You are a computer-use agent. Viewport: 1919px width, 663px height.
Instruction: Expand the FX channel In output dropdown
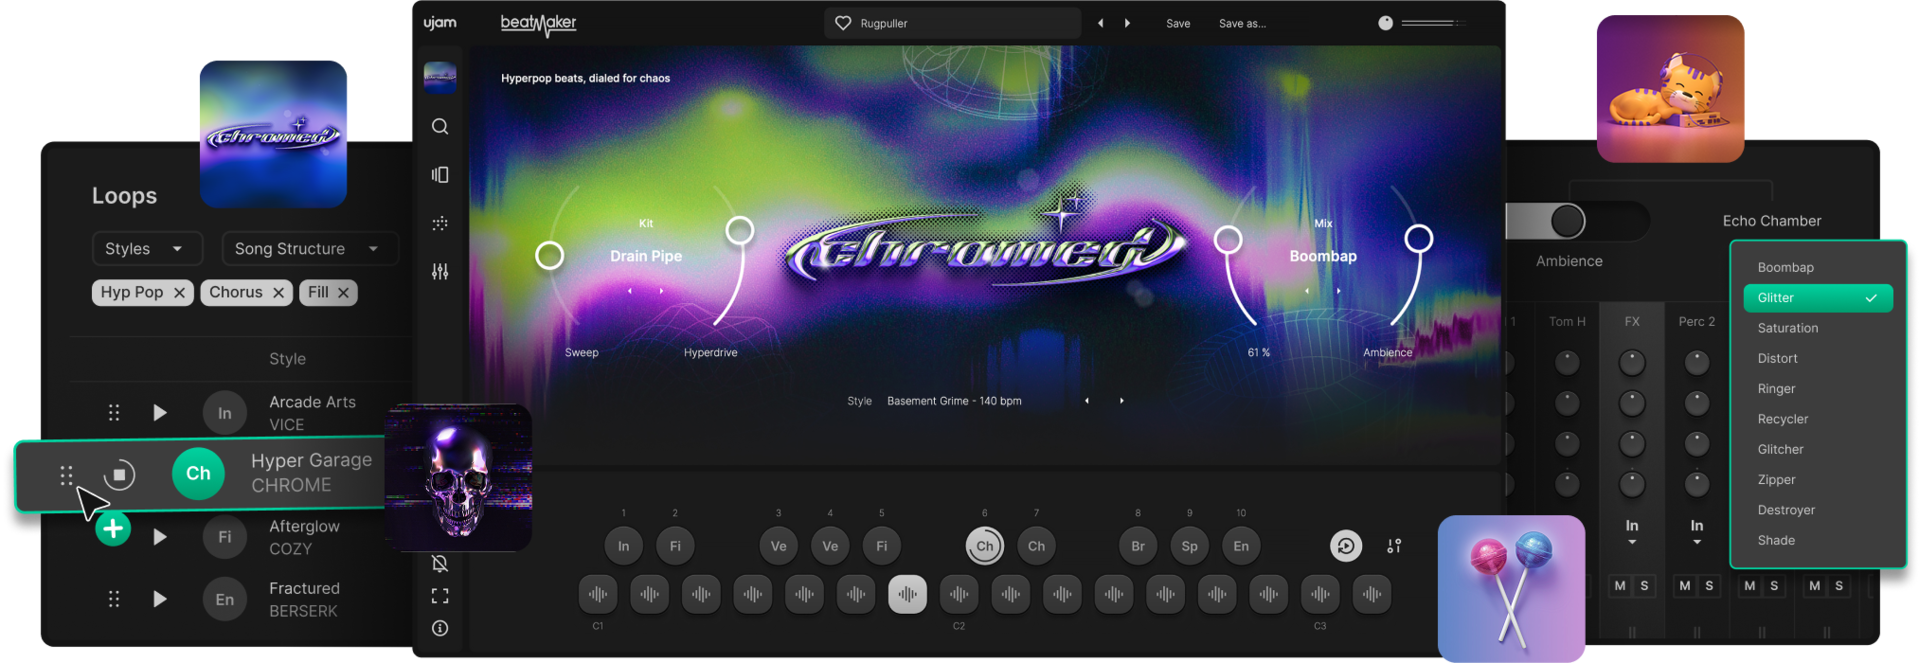[x=1632, y=532]
